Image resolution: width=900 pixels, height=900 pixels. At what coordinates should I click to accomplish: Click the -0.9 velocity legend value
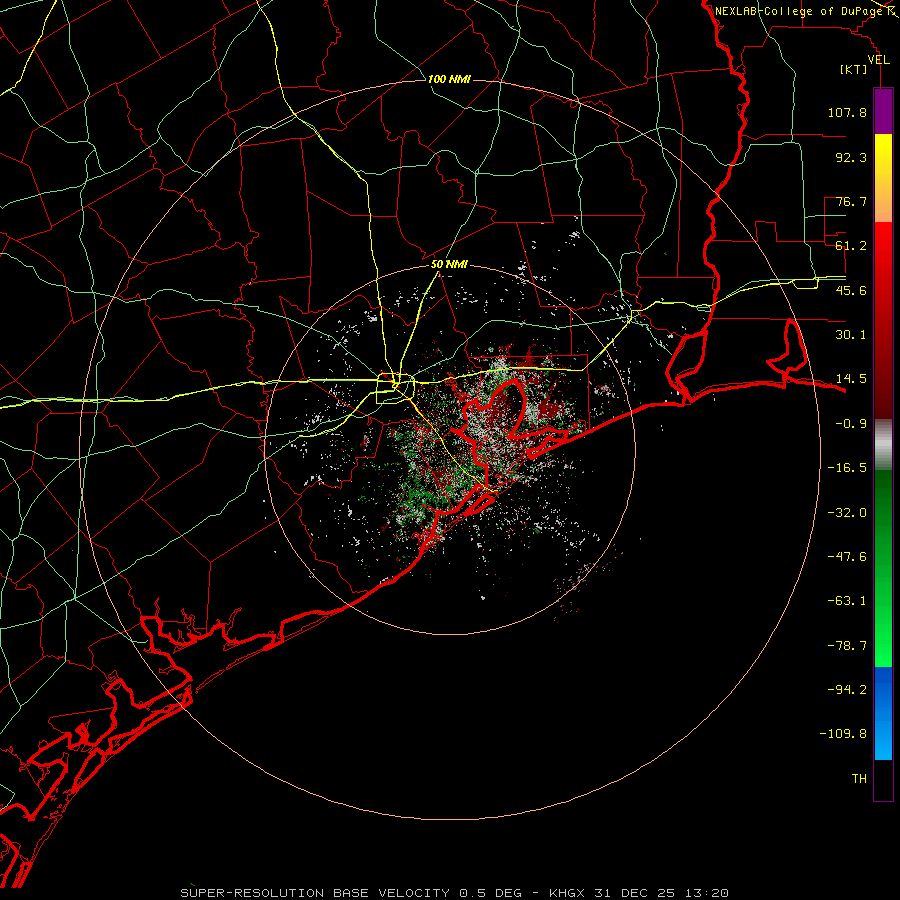tap(851, 424)
